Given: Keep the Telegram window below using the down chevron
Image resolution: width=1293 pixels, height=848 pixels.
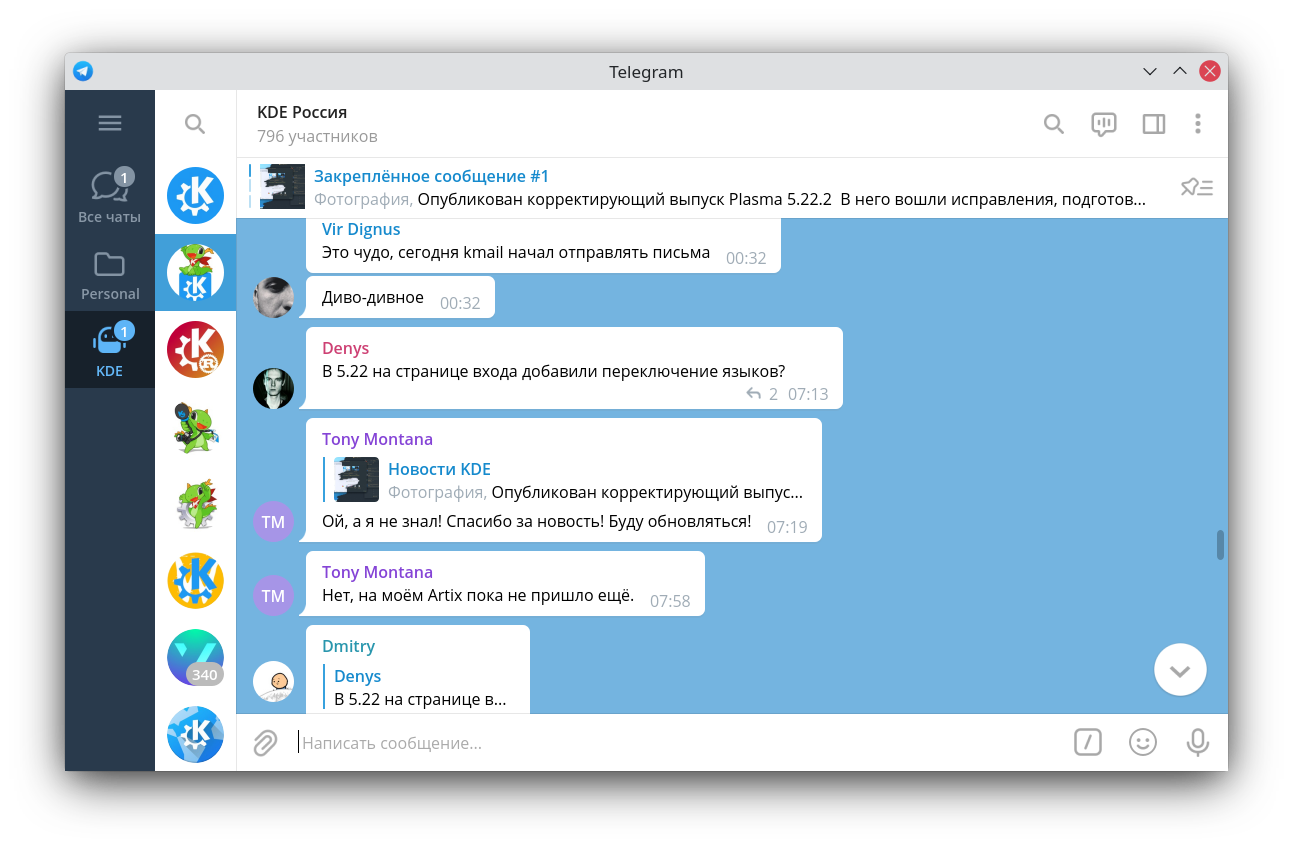Looking at the screenshot, I should point(1150,71).
